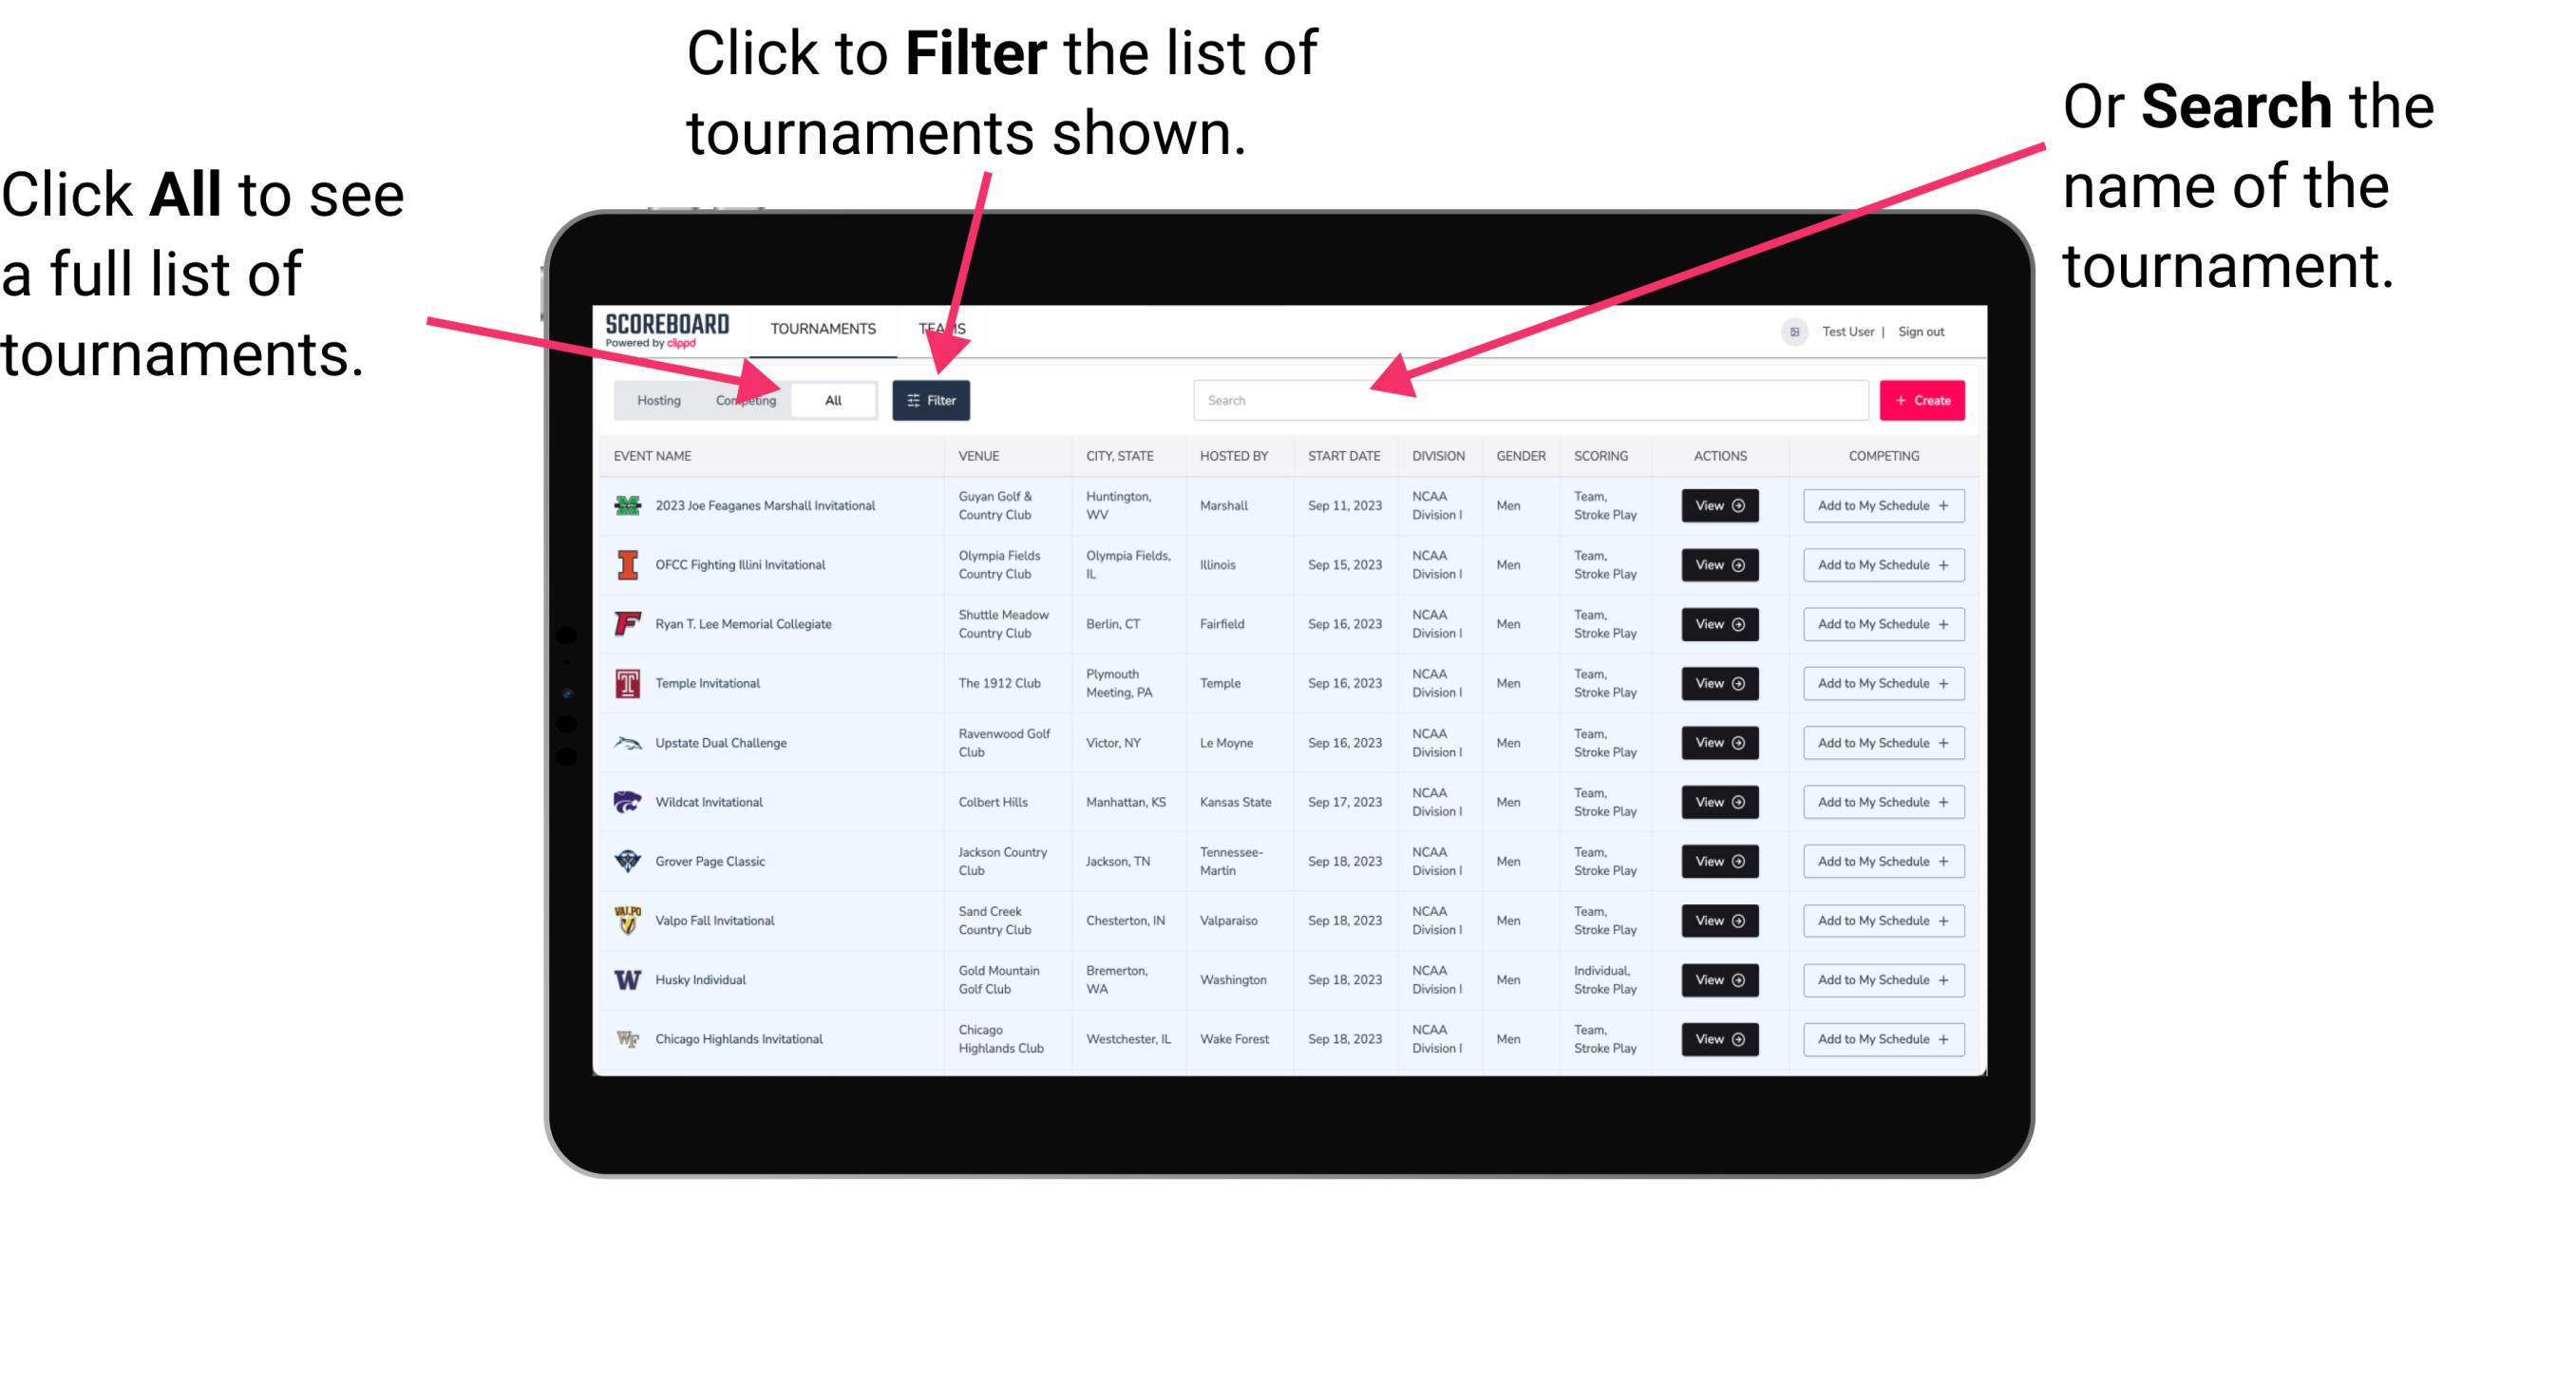The image size is (2576, 1386).
Task: Click the Wake Forest team icon
Action: (x=626, y=1037)
